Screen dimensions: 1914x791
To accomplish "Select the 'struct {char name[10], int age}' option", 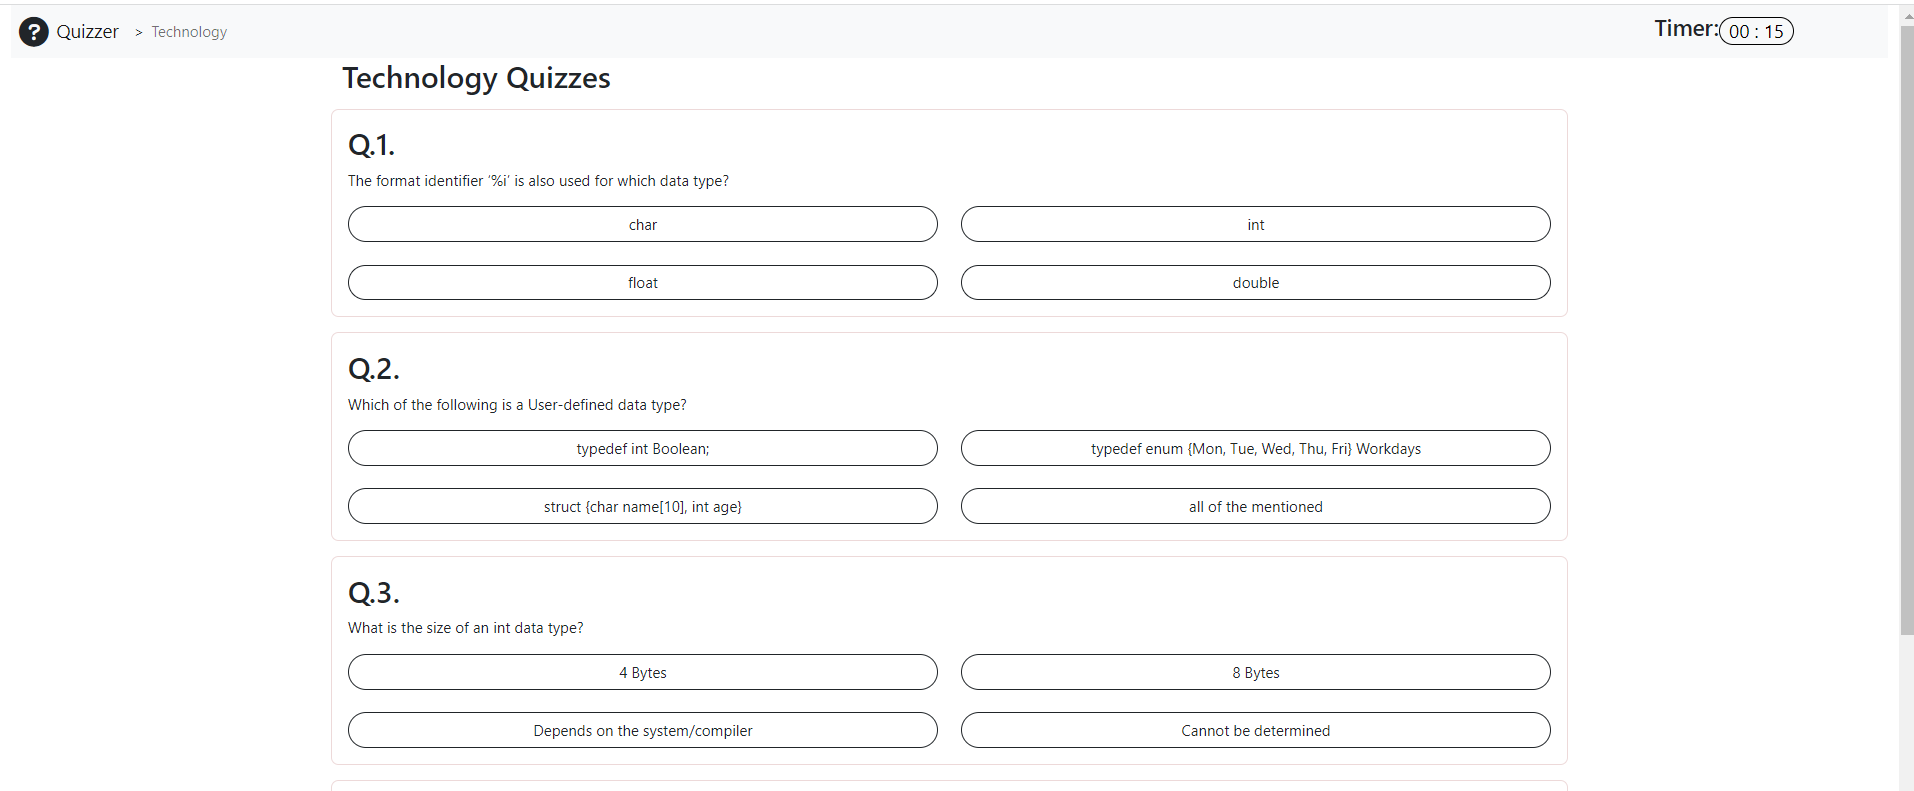I will [x=642, y=506].
